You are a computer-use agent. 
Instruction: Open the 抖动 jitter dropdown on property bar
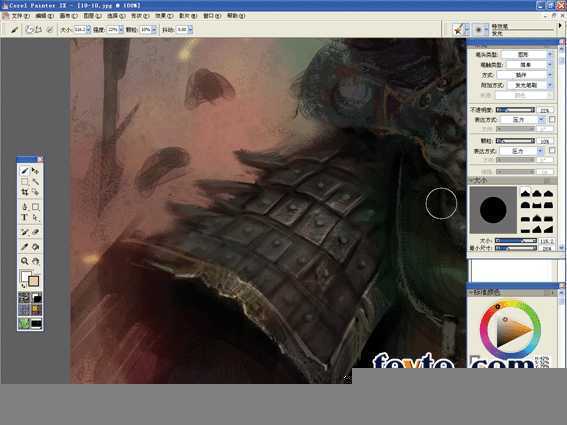(190, 30)
